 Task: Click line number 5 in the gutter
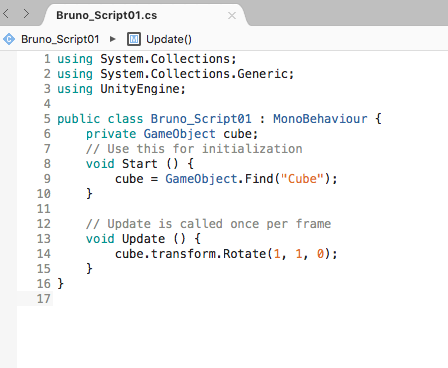[x=47, y=119]
